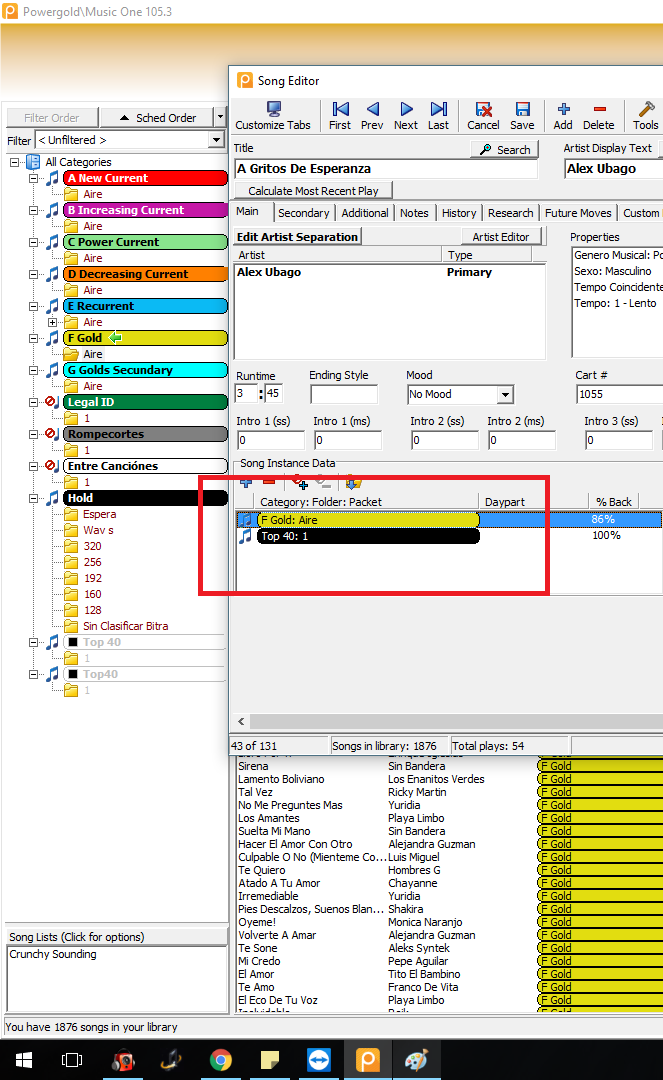Click the Search title button

tap(505, 149)
